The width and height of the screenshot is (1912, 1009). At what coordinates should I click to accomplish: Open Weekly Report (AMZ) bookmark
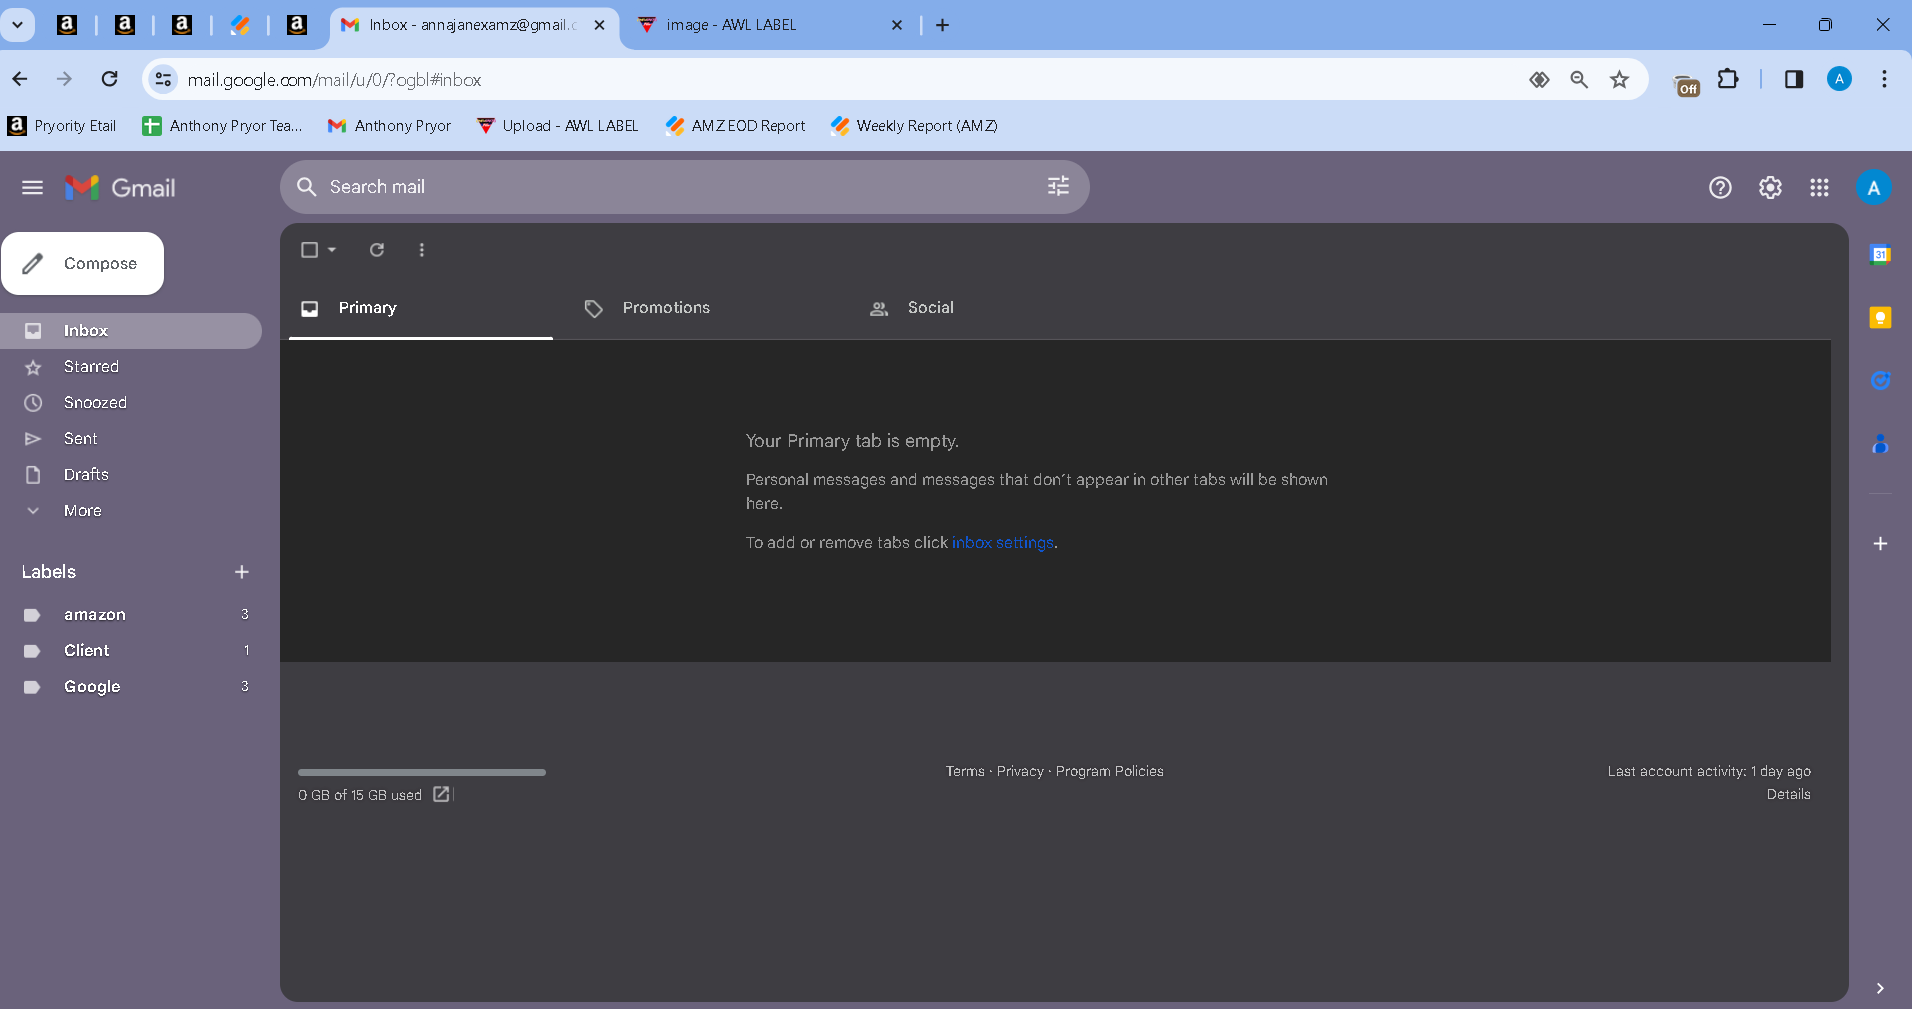tap(914, 126)
